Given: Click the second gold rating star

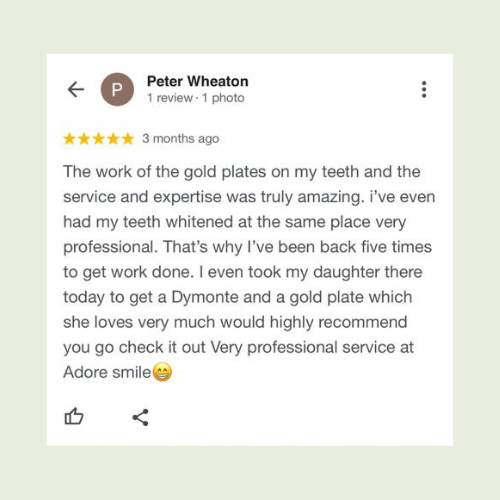Looking at the screenshot, I should point(84,139).
